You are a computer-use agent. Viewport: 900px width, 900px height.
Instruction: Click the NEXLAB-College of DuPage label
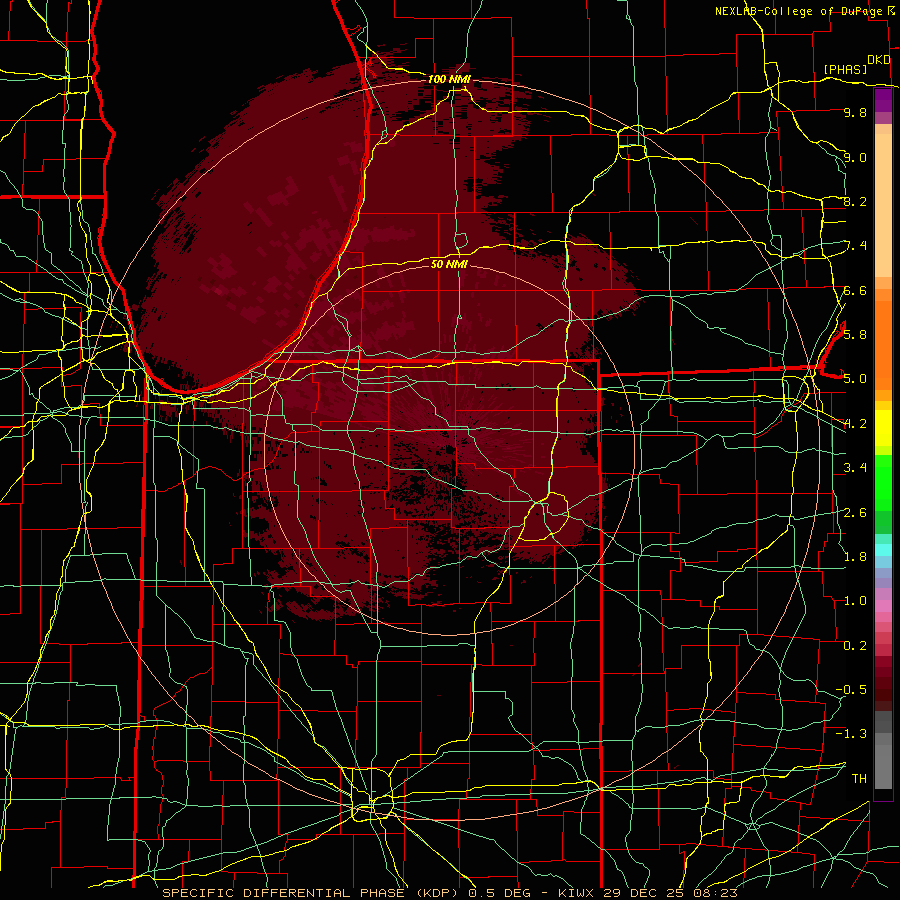[x=799, y=11]
